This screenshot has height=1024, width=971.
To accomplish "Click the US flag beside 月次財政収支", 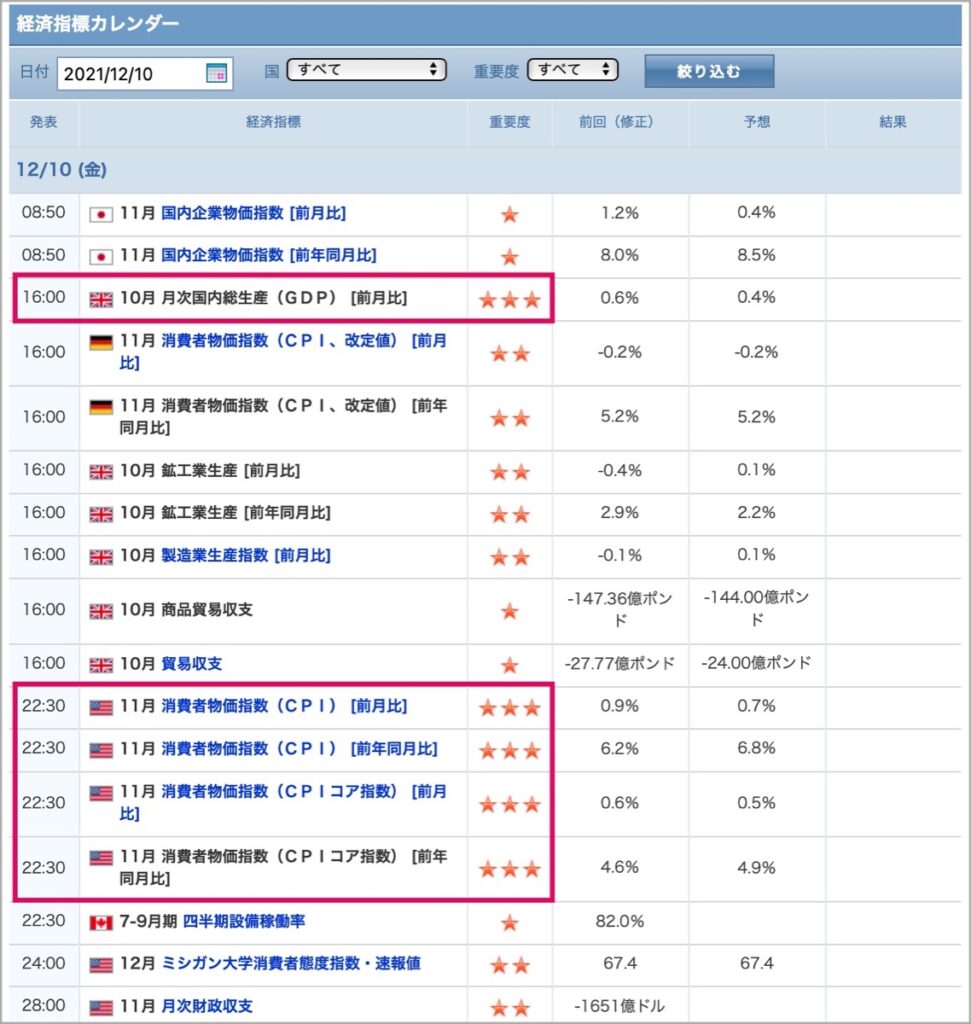I will point(101,1008).
